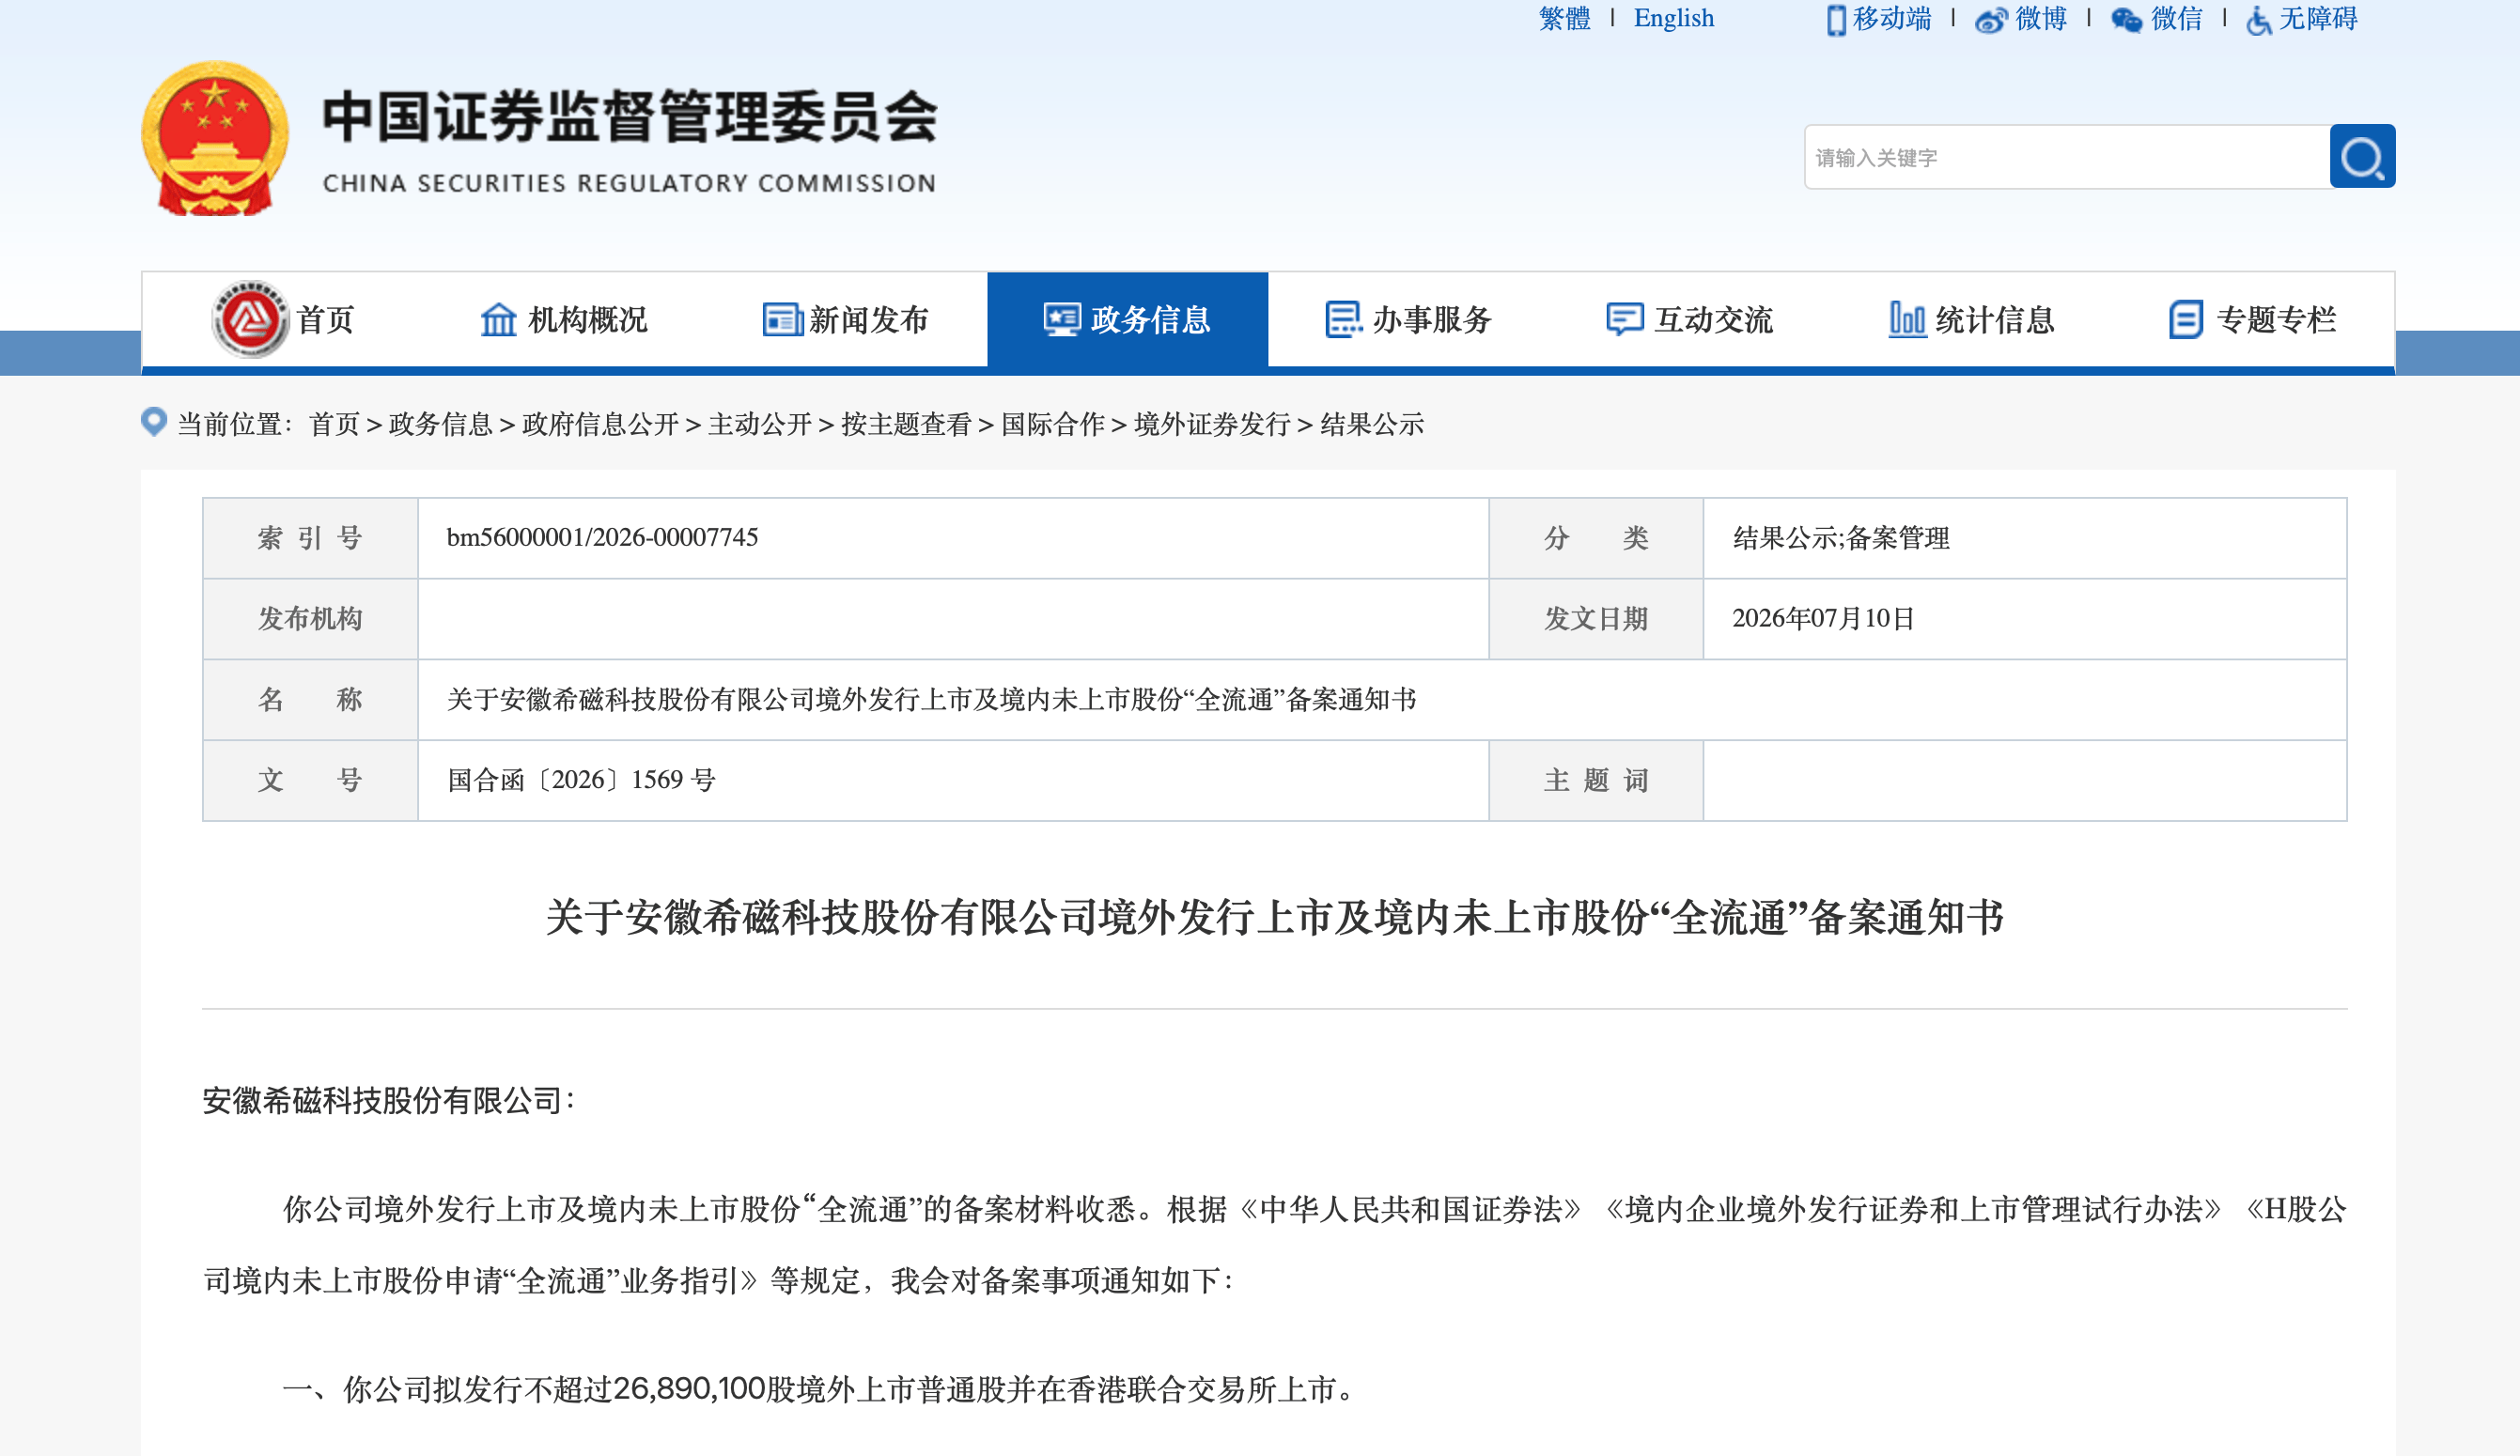
Task: Open the 无障碍 accessibility mode link
Action: pyautogui.click(x=2318, y=19)
